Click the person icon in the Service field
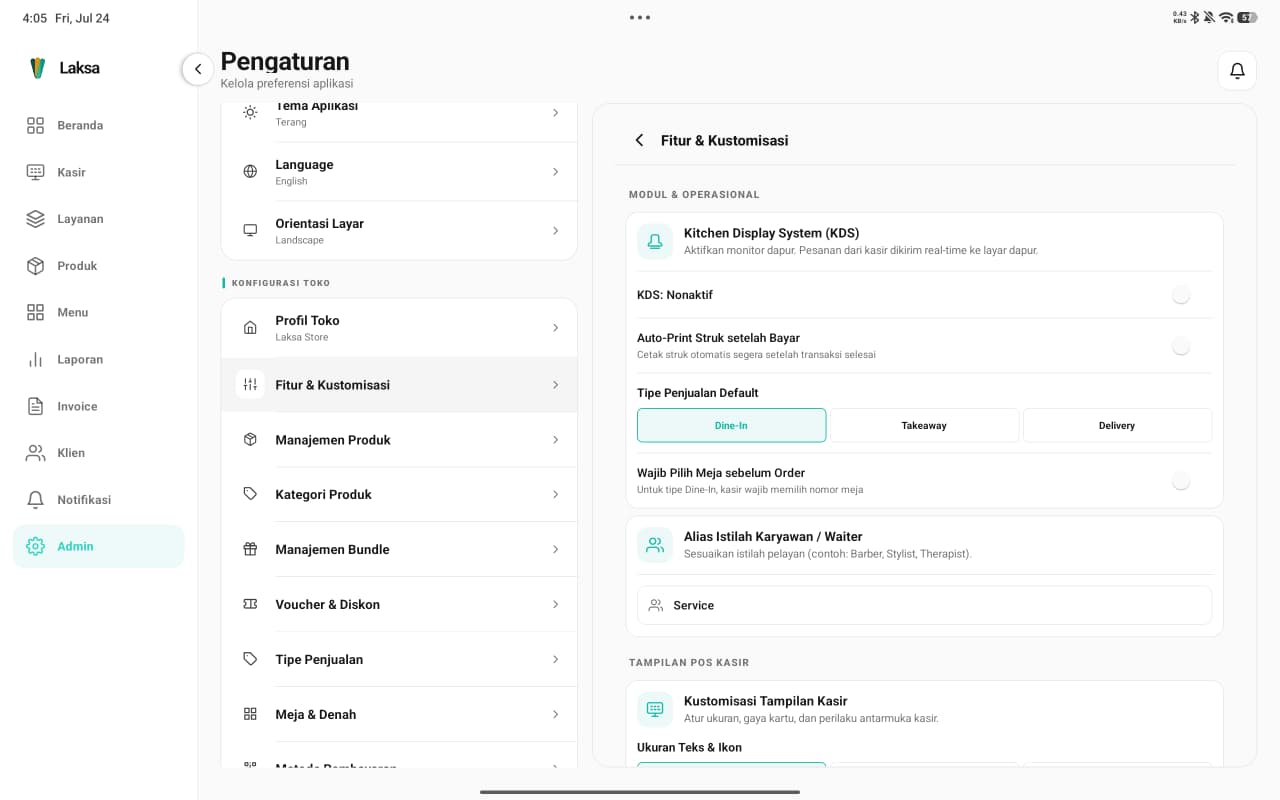 pos(656,605)
